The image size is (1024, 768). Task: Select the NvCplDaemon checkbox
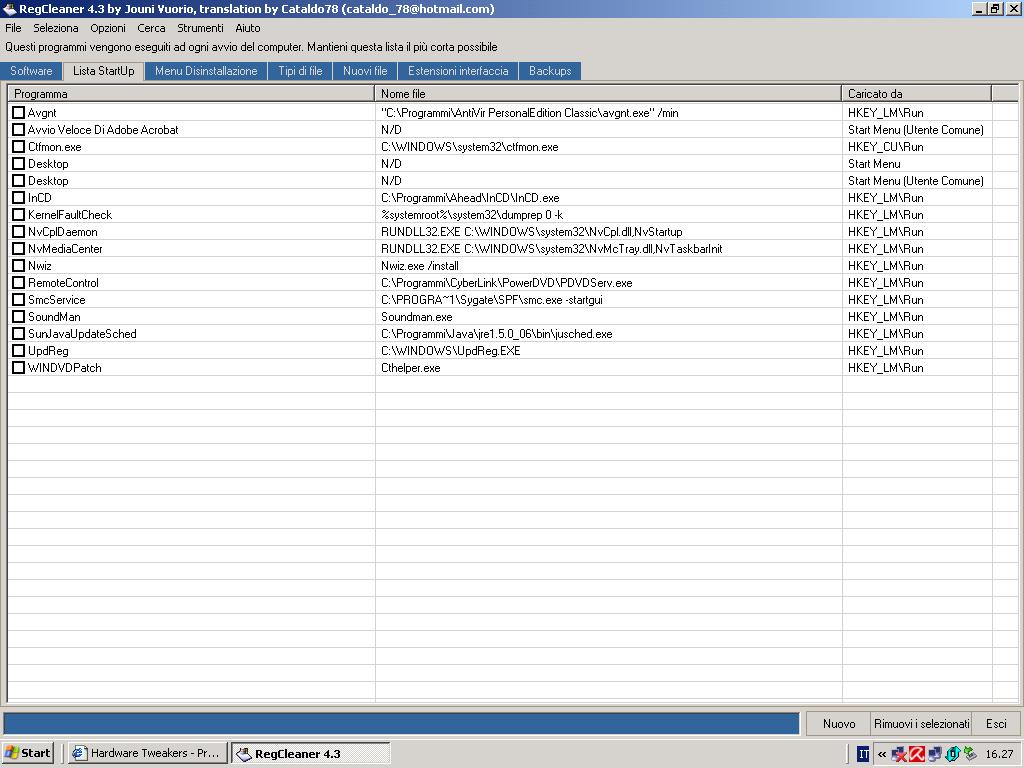tap(18, 231)
